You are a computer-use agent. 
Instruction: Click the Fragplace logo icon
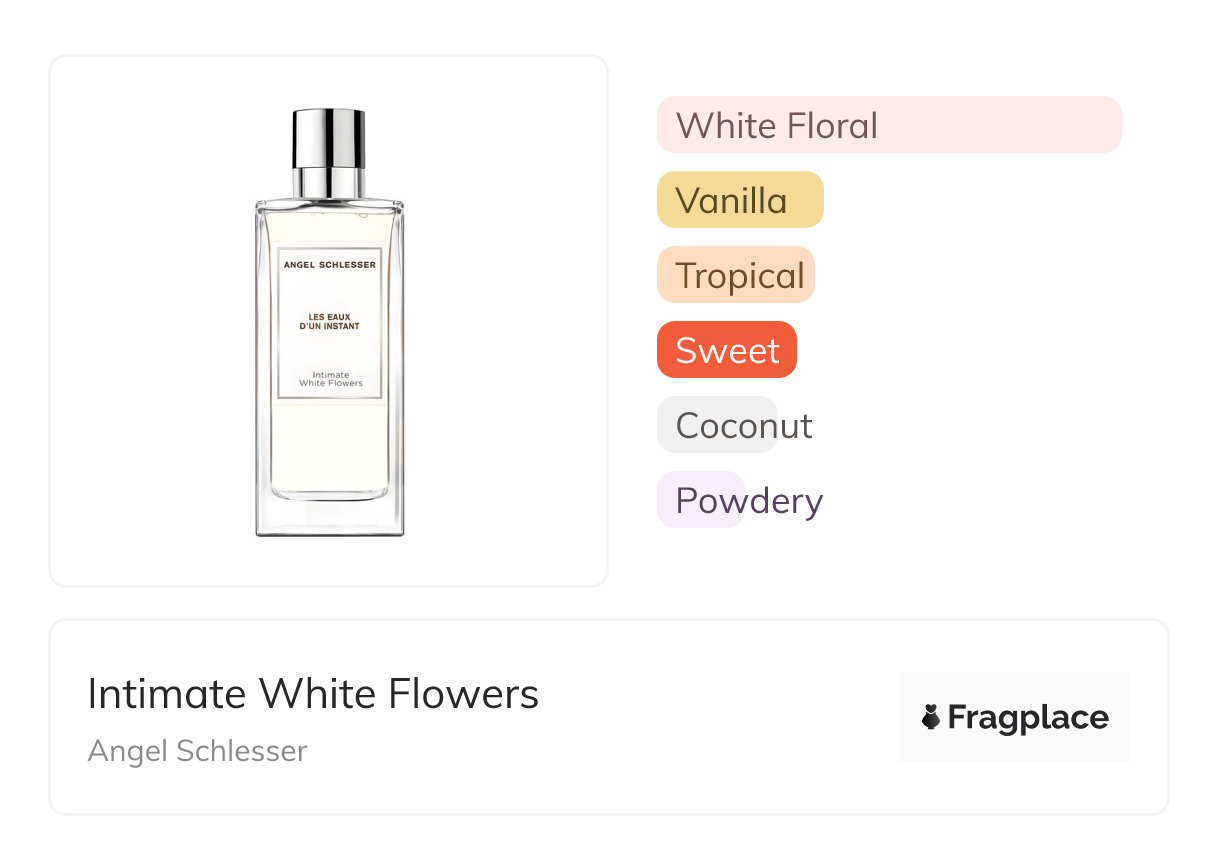931,717
